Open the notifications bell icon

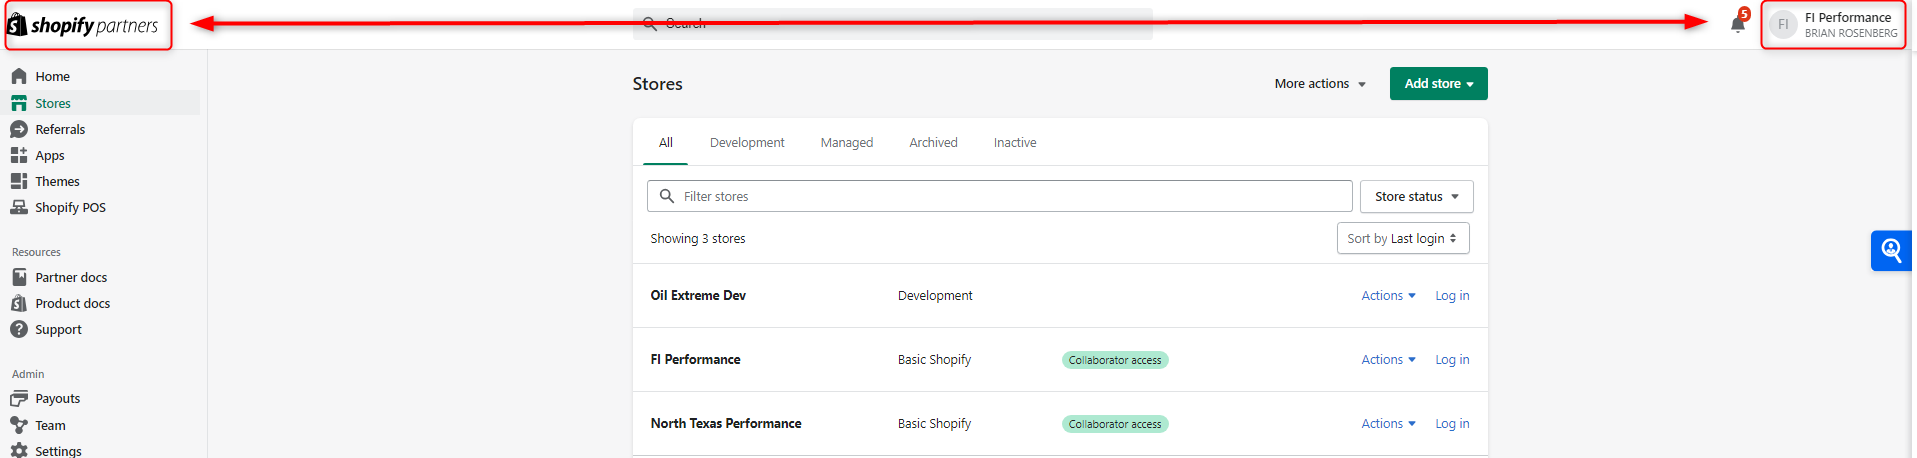point(1737,25)
